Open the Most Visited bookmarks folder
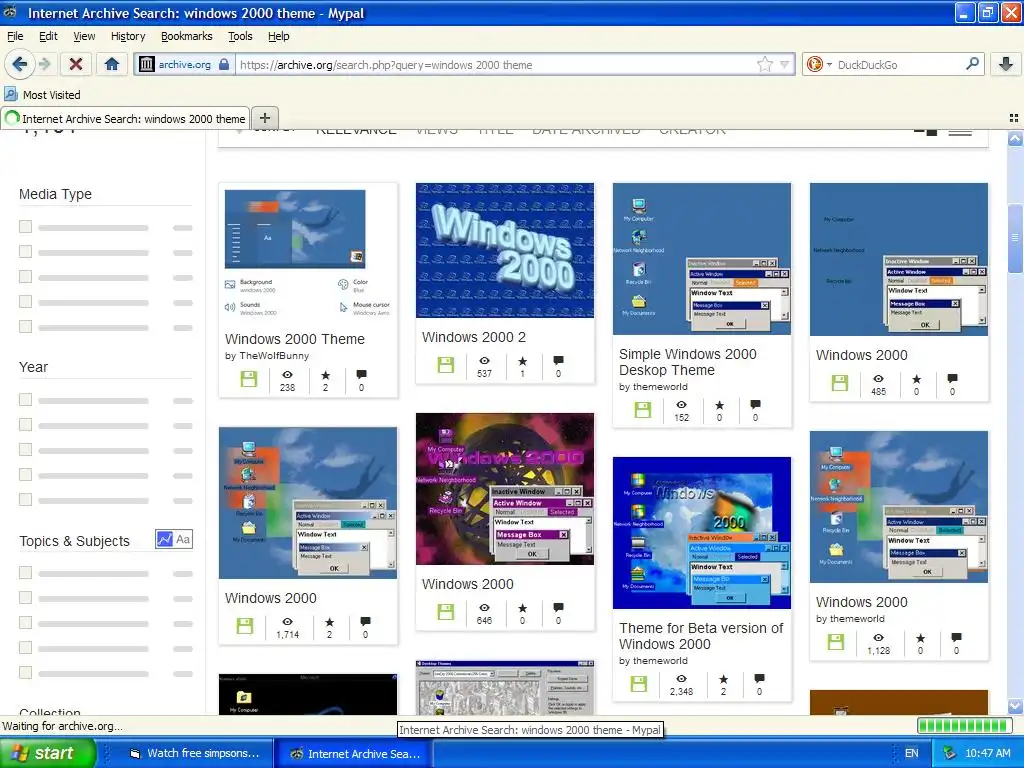The image size is (1024, 768). pyautogui.click(x=42, y=95)
